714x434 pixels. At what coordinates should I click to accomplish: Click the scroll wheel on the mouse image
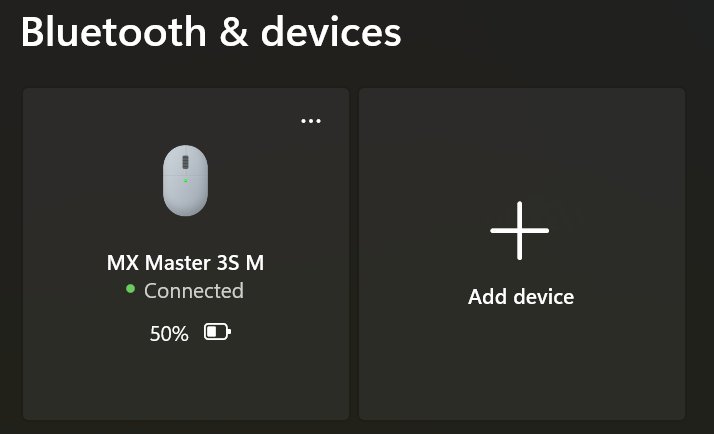(x=185, y=162)
